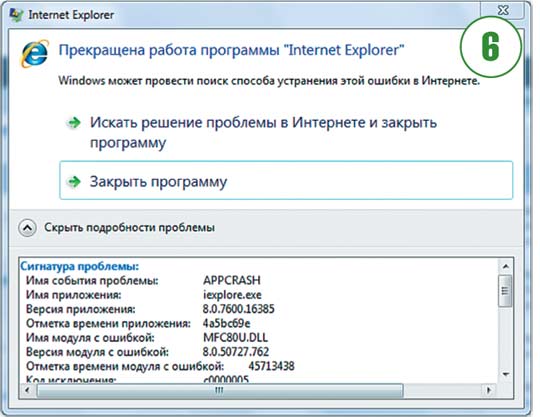Image resolution: width=540 pixels, height=417 pixels.
Task: Click the Internet Explorer title bar icon
Action: [x=17, y=15]
